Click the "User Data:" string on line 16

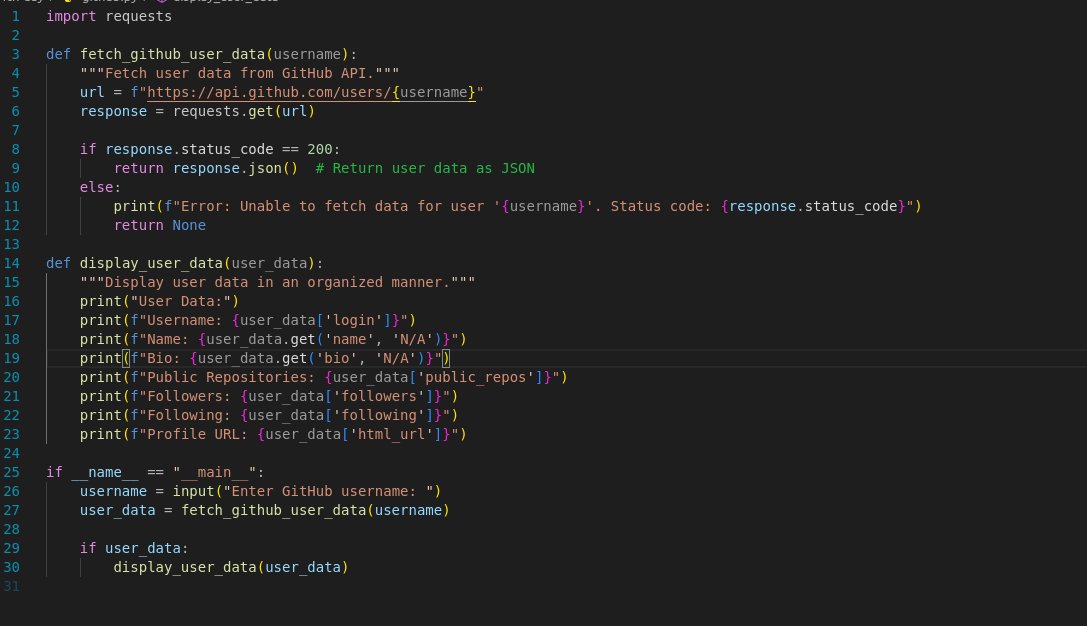coord(180,301)
